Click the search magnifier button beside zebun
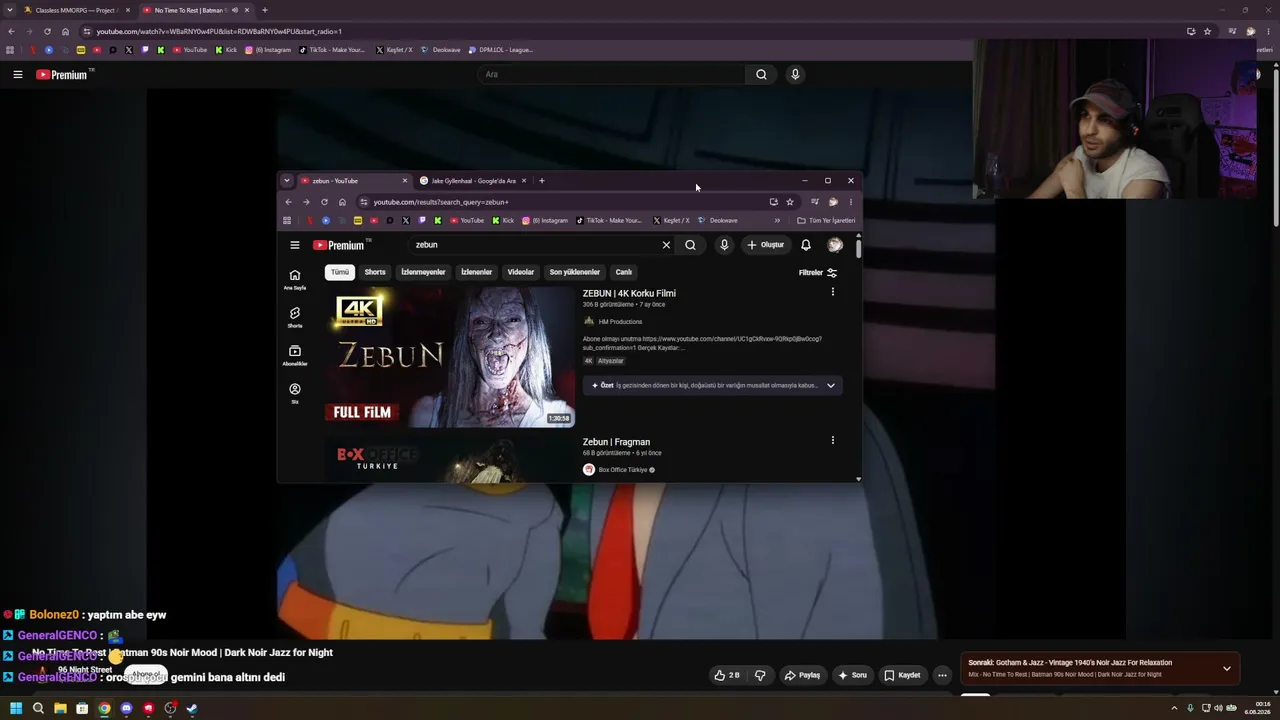The height and width of the screenshot is (720, 1280). (690, 245)
